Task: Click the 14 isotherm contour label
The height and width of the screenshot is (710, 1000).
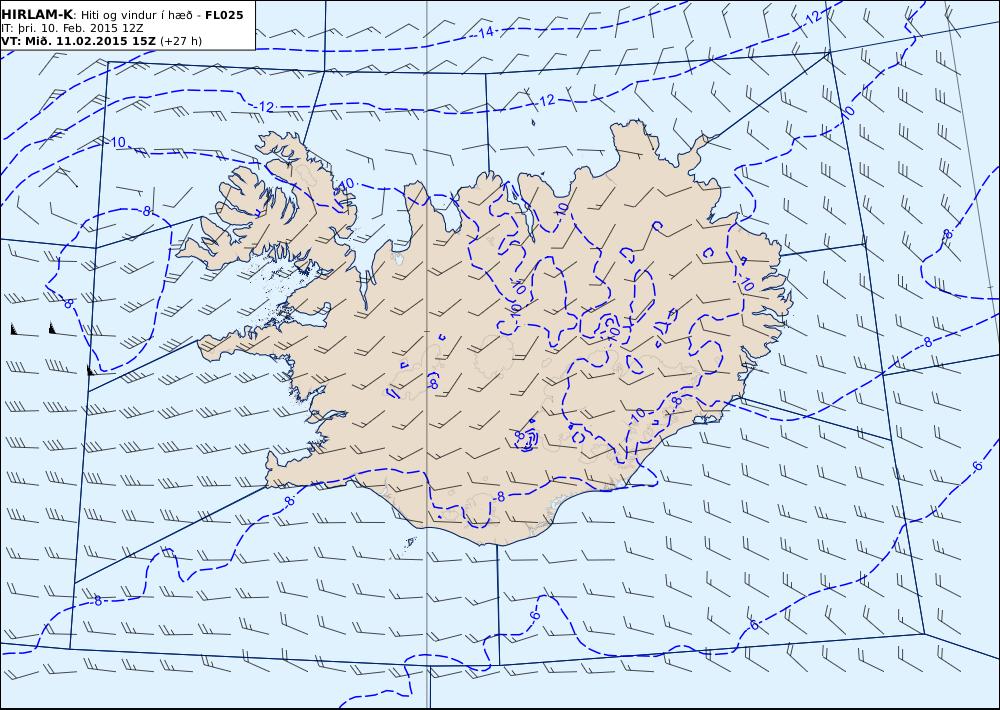Action: [487, 31]
